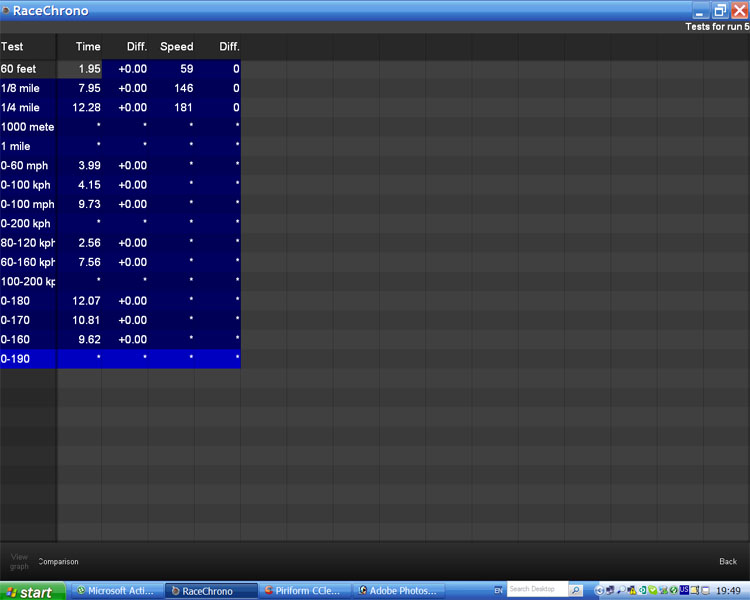Restore down the RaceChrono window
The height and width of the screenshot is (600, 750).
[x=719, y=11]
